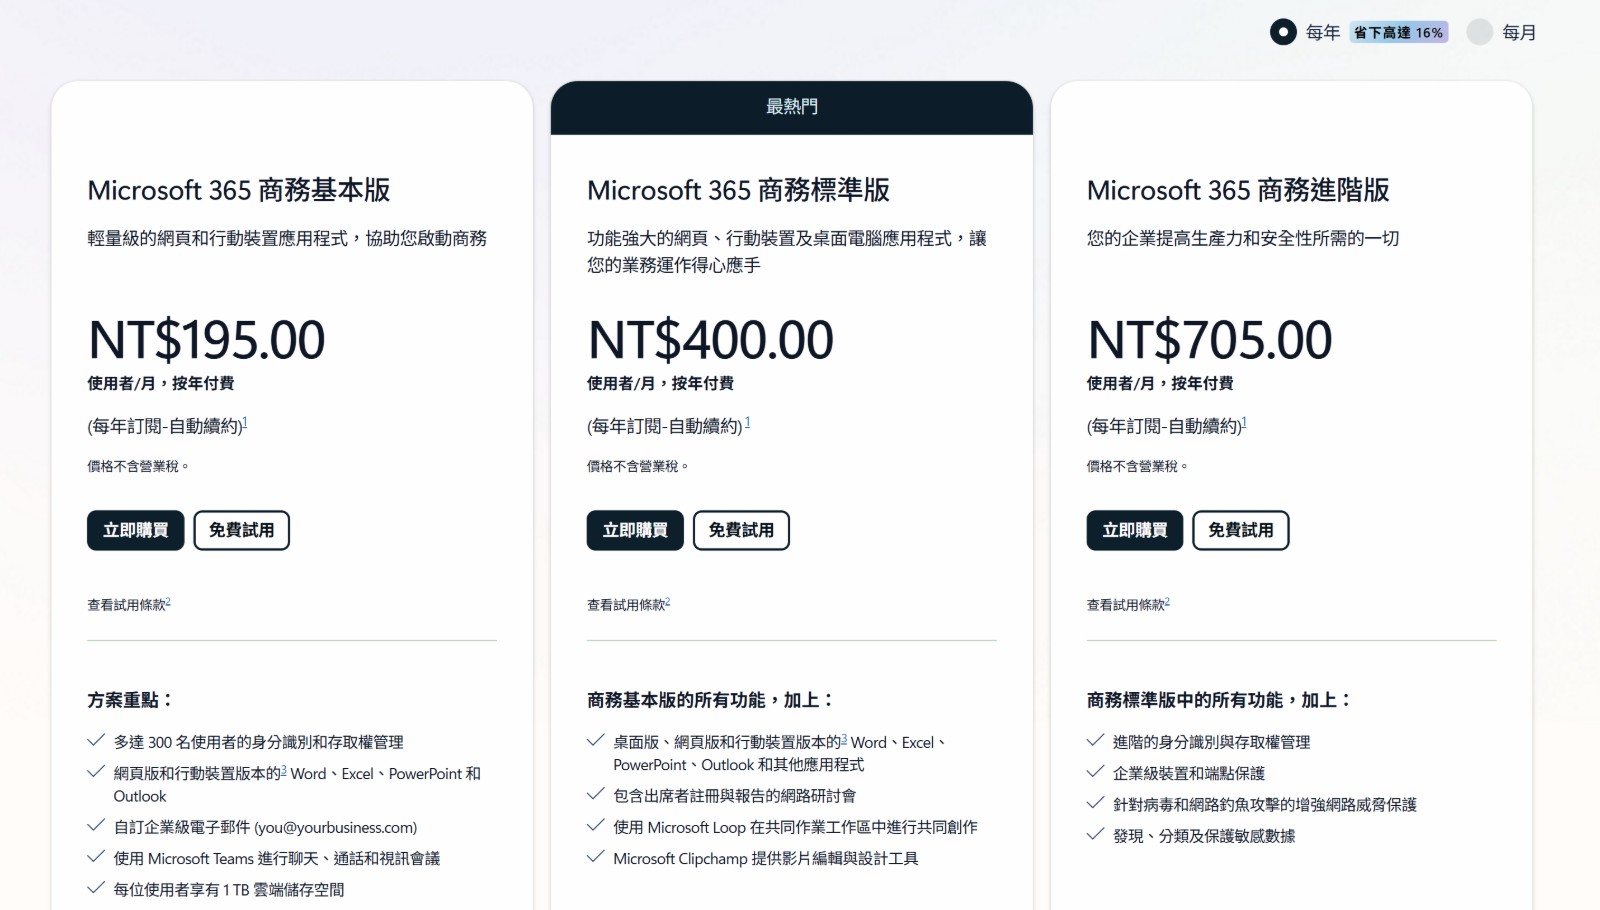
Task: Click the 最熱門 banner on 商務標準版
Action: 791,107
